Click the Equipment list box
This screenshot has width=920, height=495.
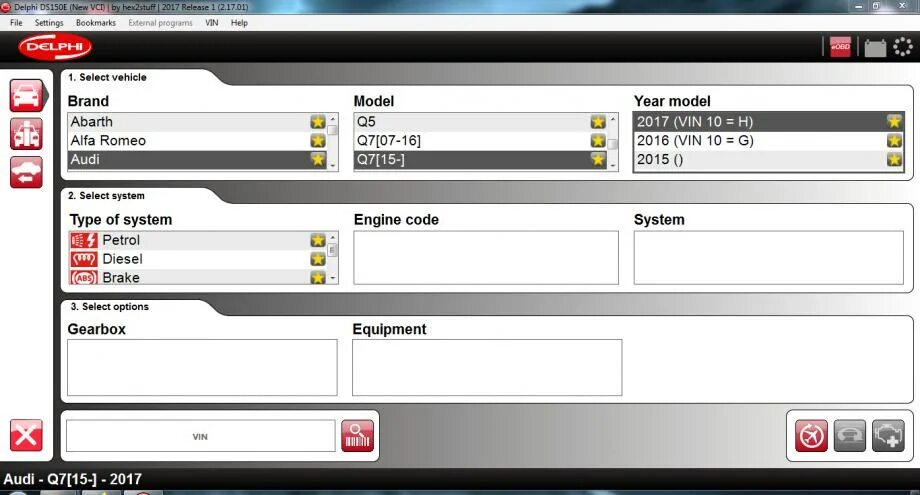click(x=487, y=368)
